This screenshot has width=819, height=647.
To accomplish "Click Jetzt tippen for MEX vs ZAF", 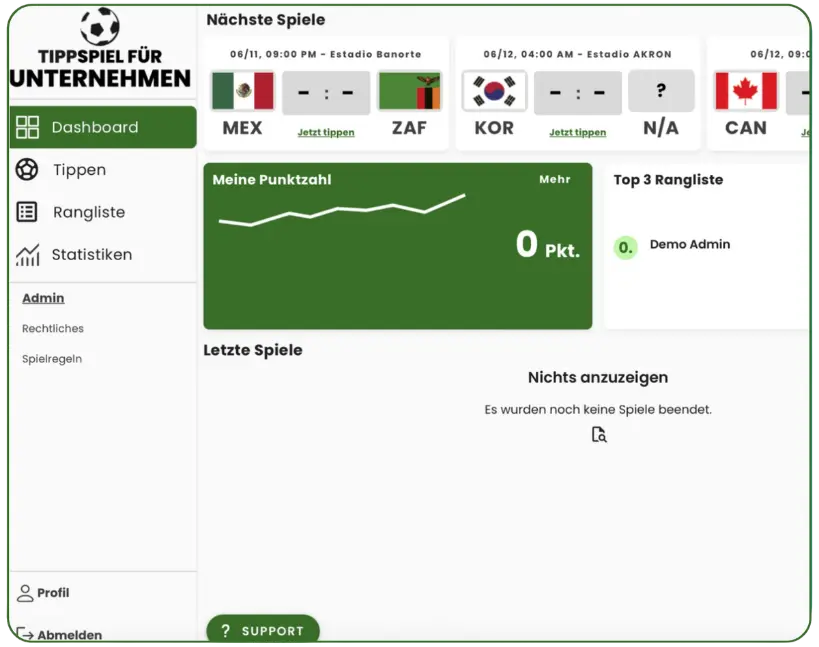I will pyautogui.click(x=326, y=132).
